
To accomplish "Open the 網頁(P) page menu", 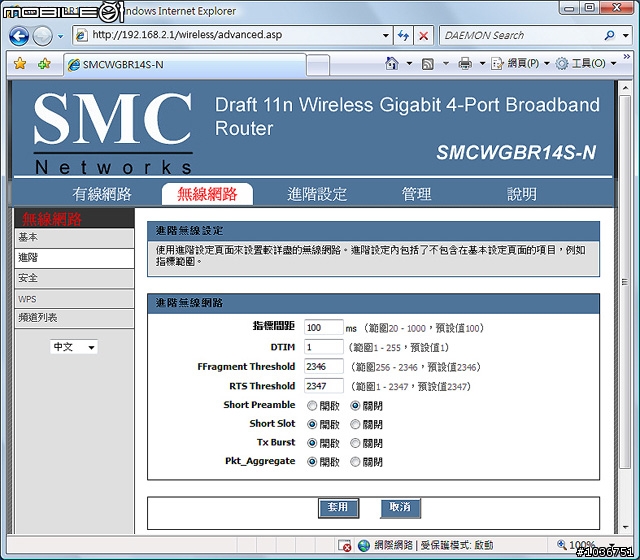I will click(x=520, y=63).
